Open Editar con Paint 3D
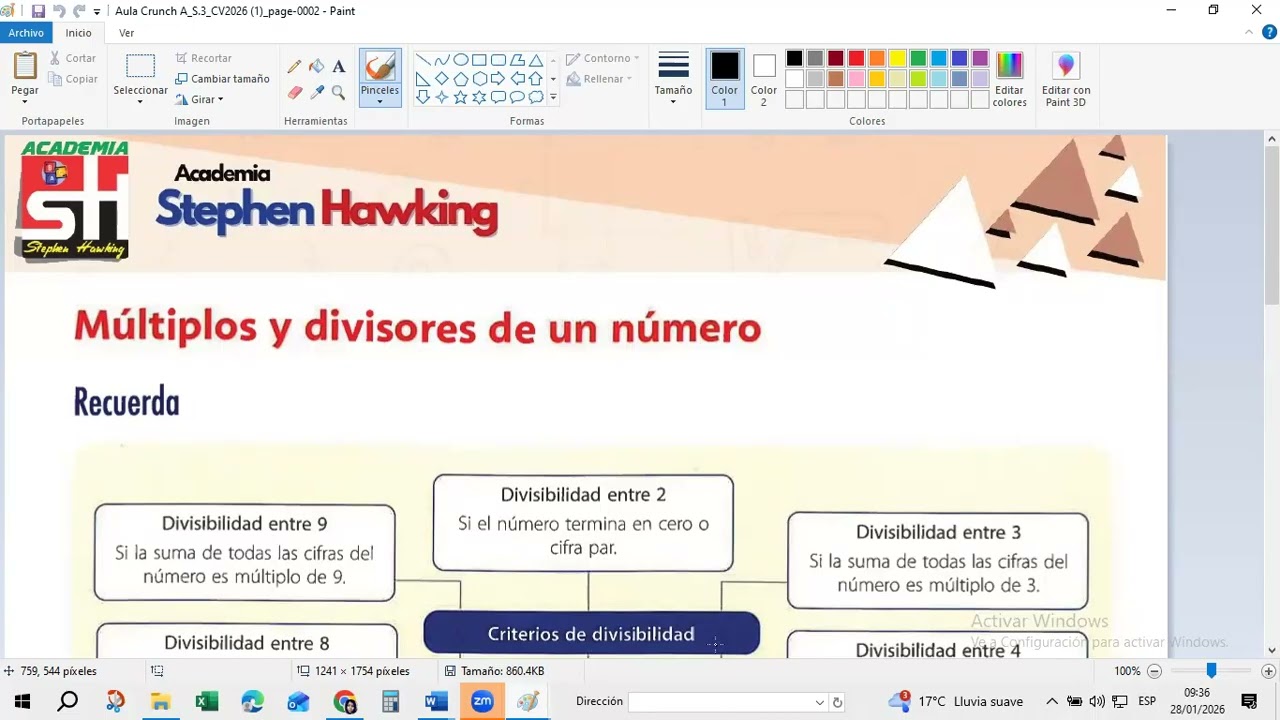 click(1066, 80)
